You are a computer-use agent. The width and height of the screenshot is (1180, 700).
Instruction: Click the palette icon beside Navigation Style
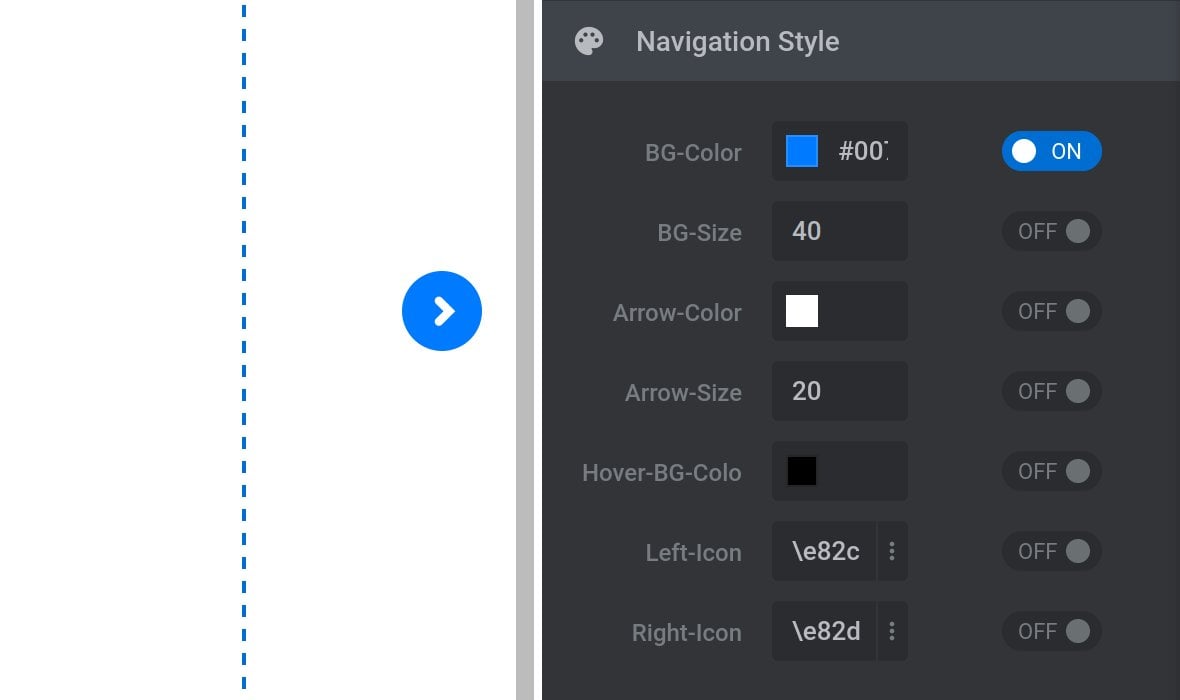tap(589, 42)
